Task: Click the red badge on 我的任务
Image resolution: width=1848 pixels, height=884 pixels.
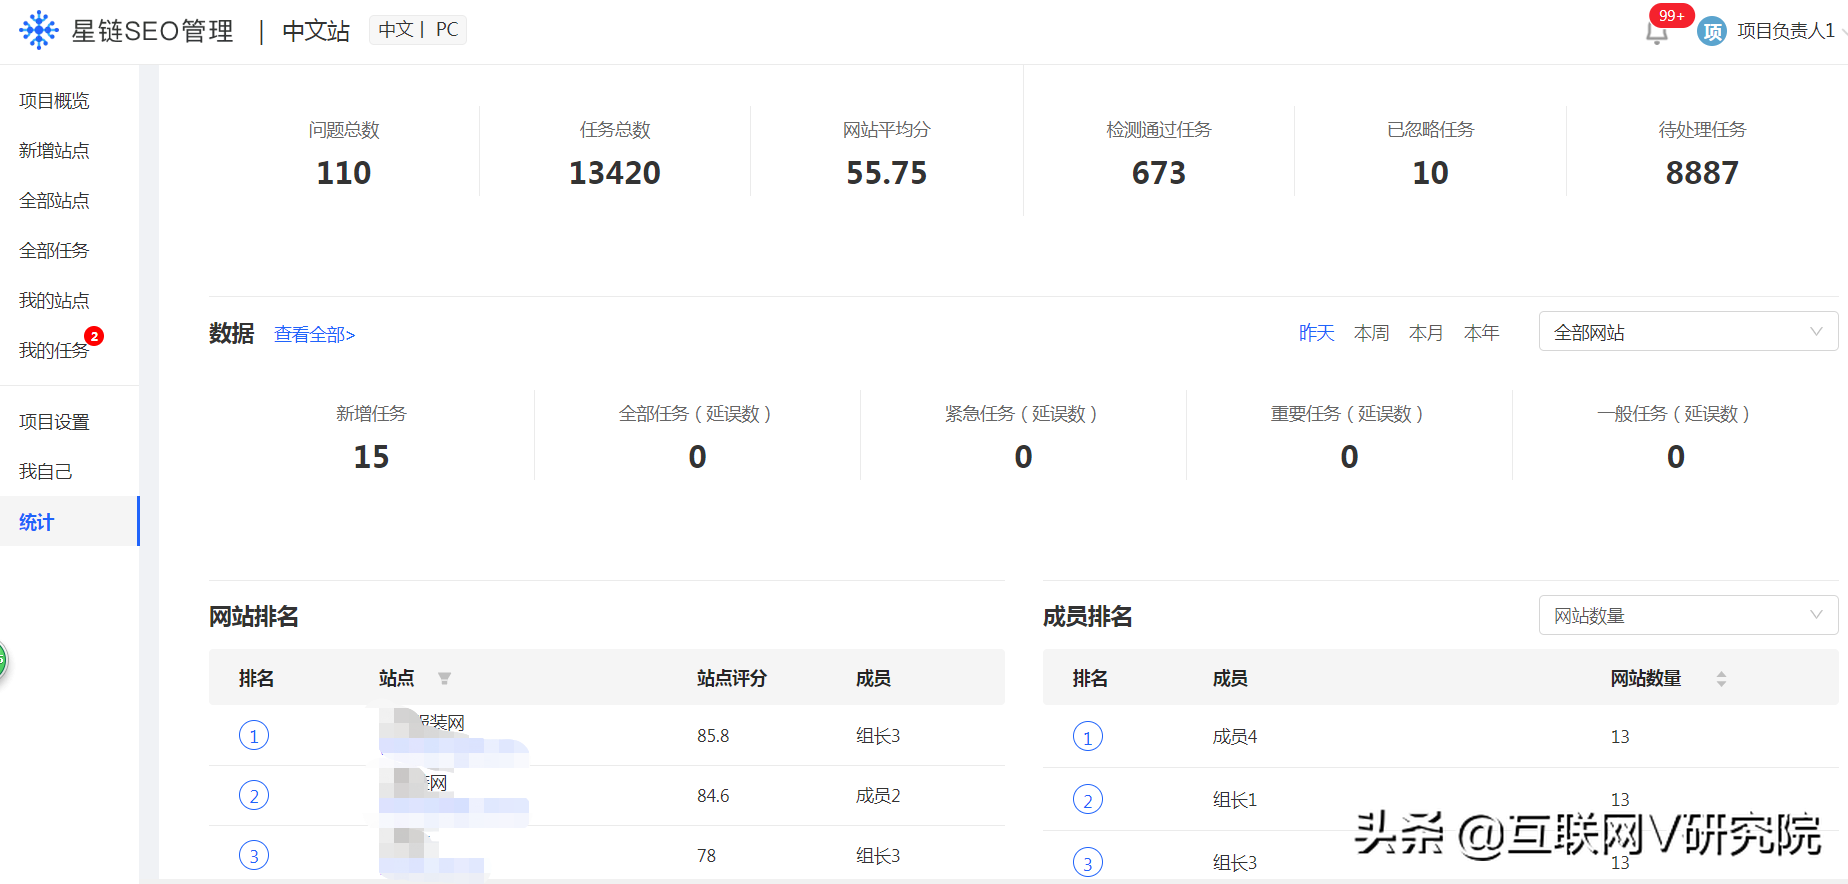Action: [94, 336]
